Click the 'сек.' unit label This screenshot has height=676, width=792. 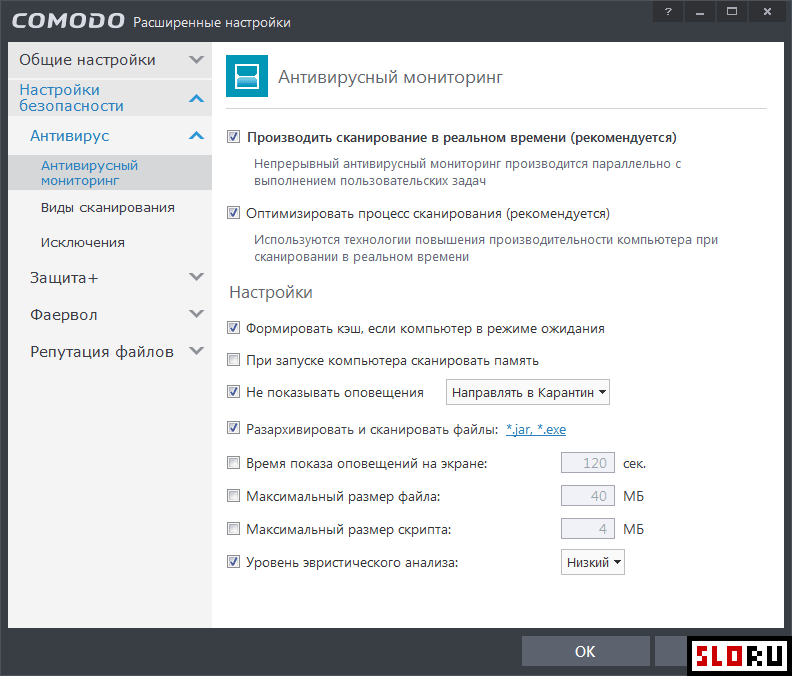(x=634, y=463)
